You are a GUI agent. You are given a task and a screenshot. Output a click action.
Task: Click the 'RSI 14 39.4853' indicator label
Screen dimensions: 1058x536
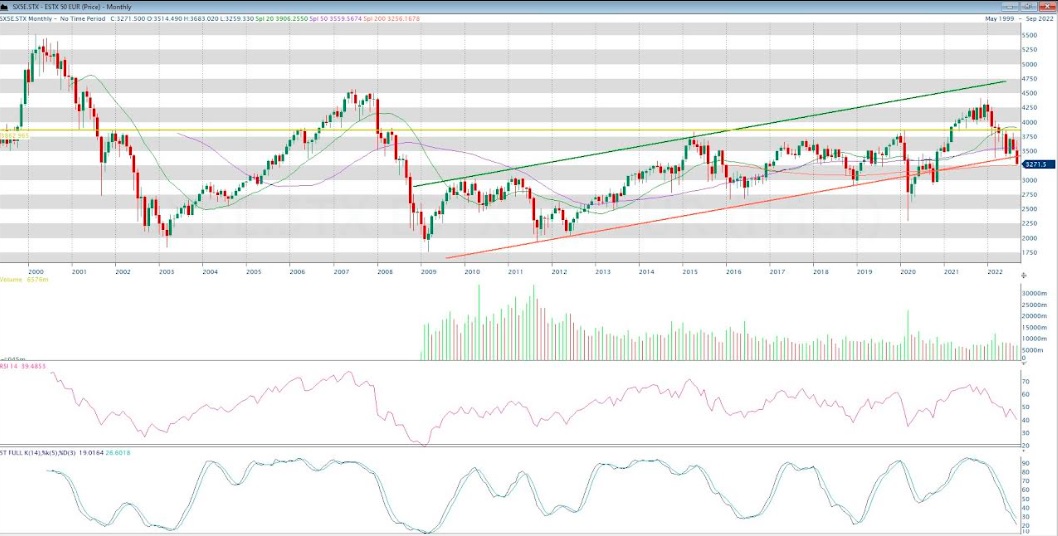tap(22, 368)
